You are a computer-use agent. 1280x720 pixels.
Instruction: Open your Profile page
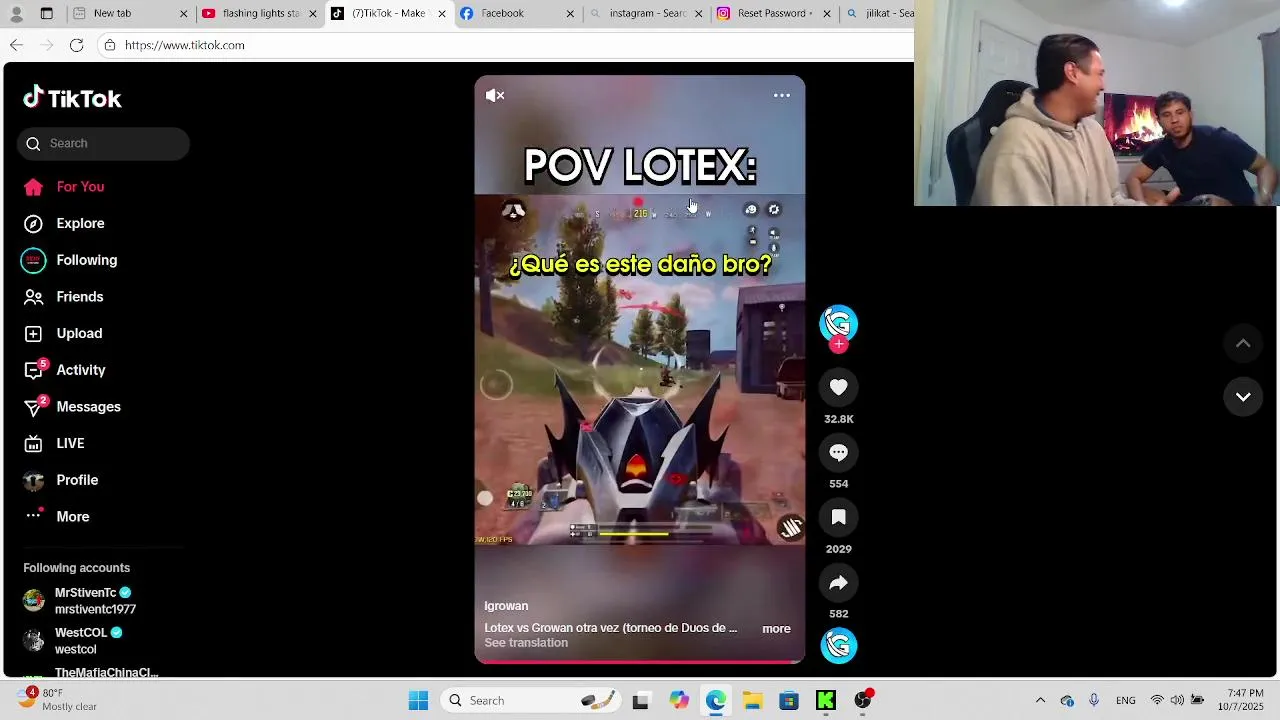[x=77, y=480]
